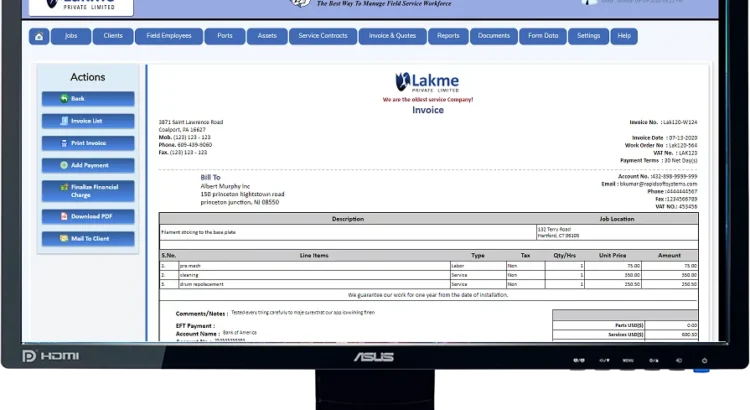Open the Help tab
Viewport: 750px width, 410px height.
pyautogui.click(x=624, y=36)
